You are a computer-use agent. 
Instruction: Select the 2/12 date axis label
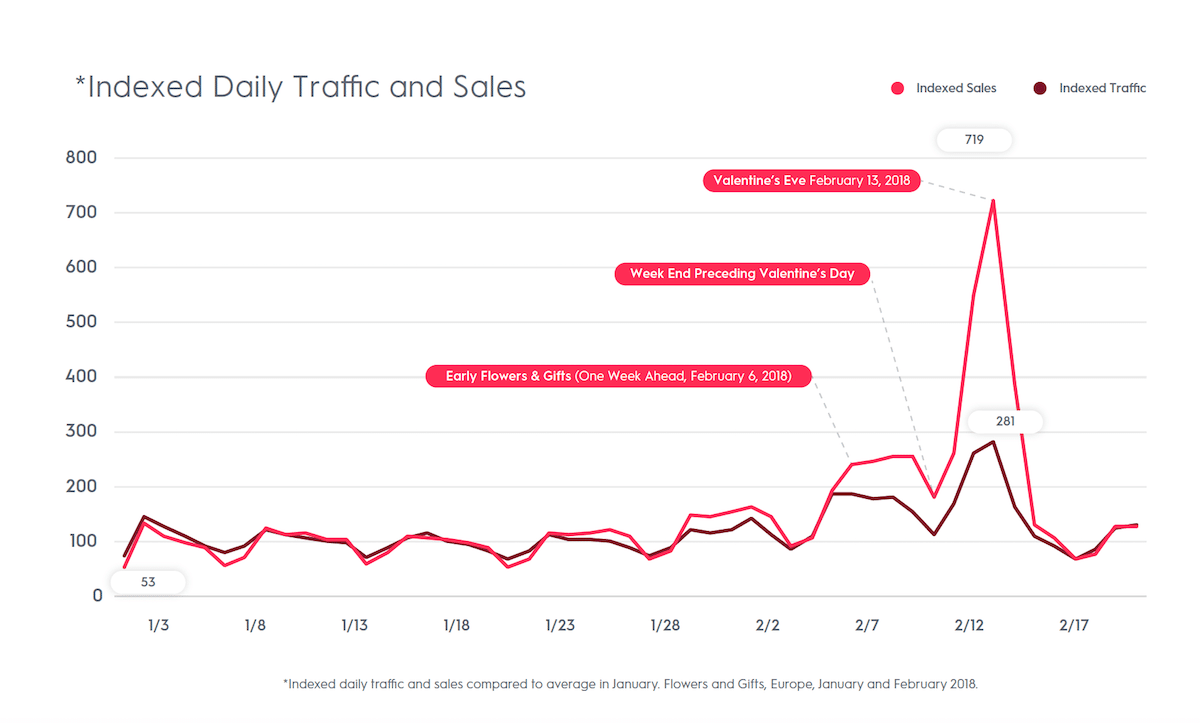pyautogui.click(x=969, y=626)
